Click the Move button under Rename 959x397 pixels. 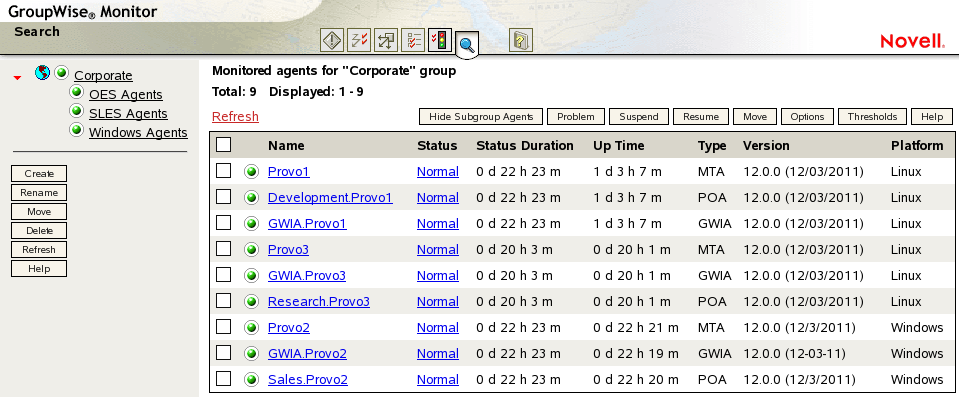pyautogui.click(x=39, y=212)
